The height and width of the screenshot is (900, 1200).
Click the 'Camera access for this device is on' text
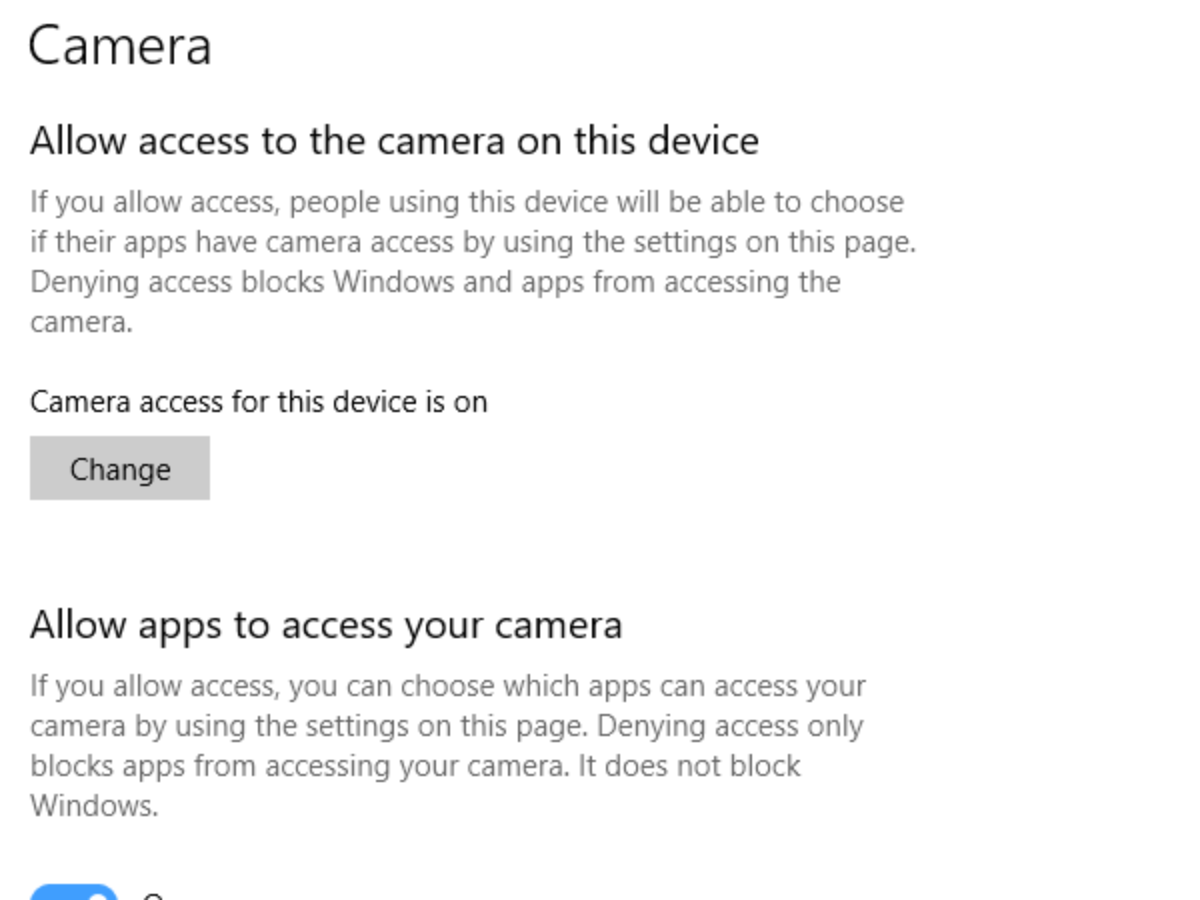pyautogui.click(x=259, y=401)
